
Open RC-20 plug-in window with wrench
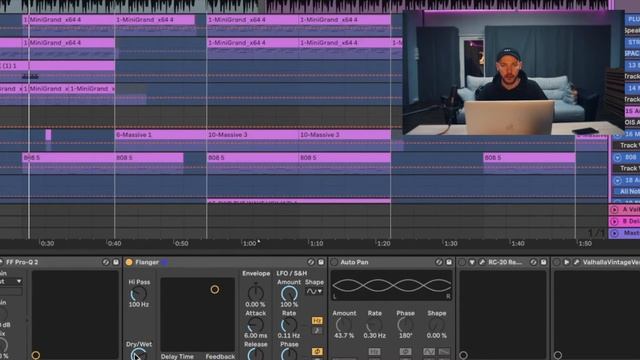(x=482, y=262)
